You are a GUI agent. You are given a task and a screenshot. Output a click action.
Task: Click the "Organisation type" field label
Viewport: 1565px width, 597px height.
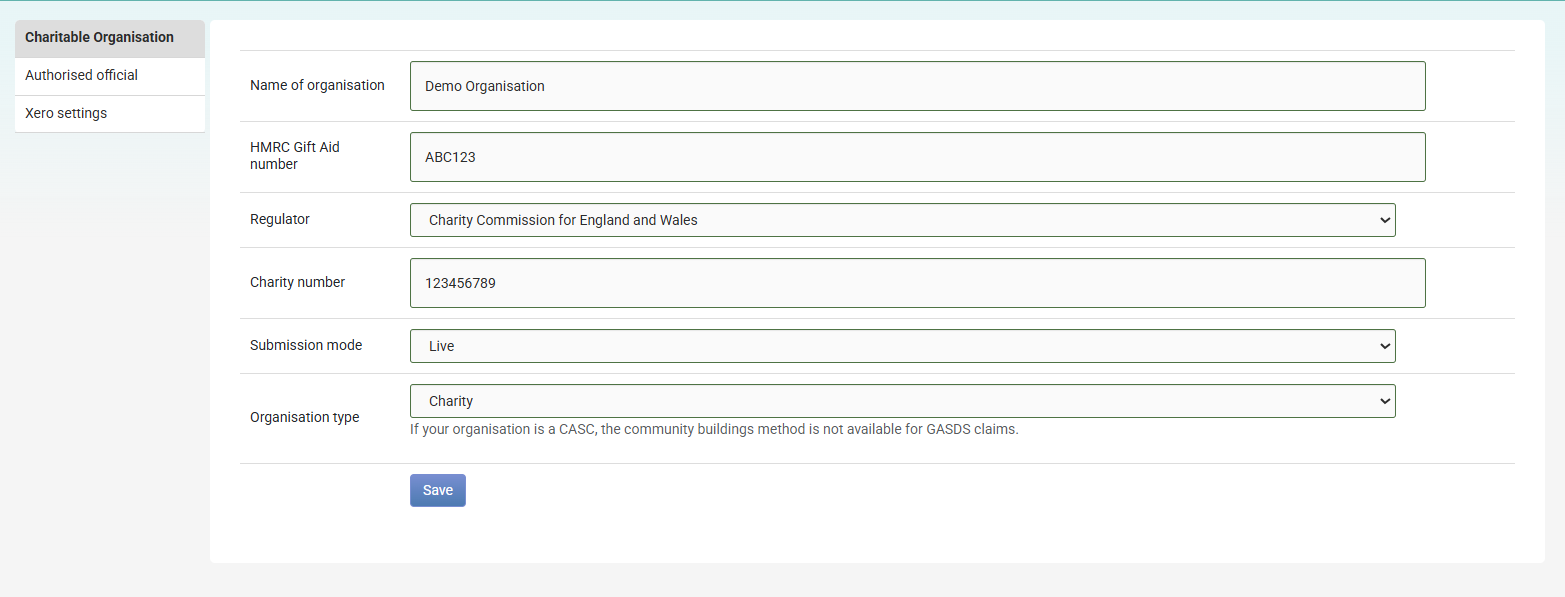click(x=305, y=418)
